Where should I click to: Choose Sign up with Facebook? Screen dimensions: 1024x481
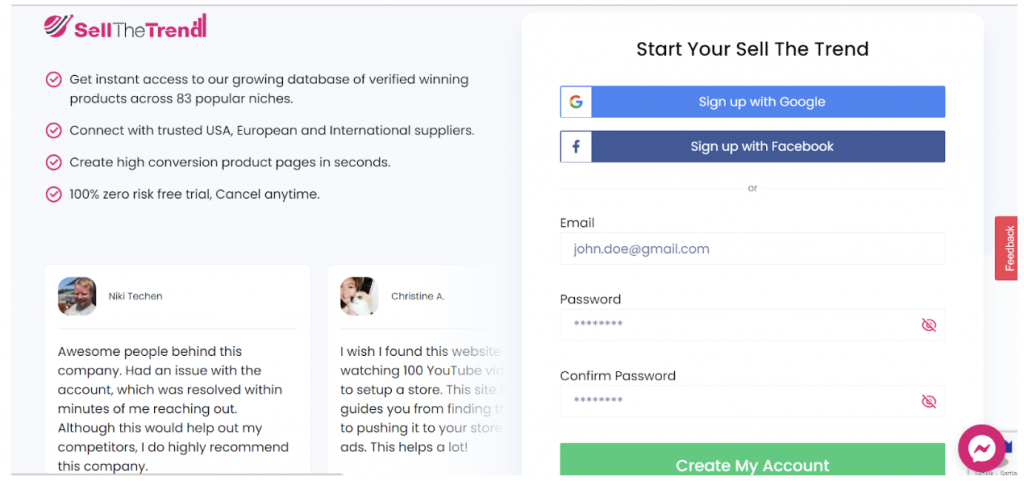click(x=752, y=146)
